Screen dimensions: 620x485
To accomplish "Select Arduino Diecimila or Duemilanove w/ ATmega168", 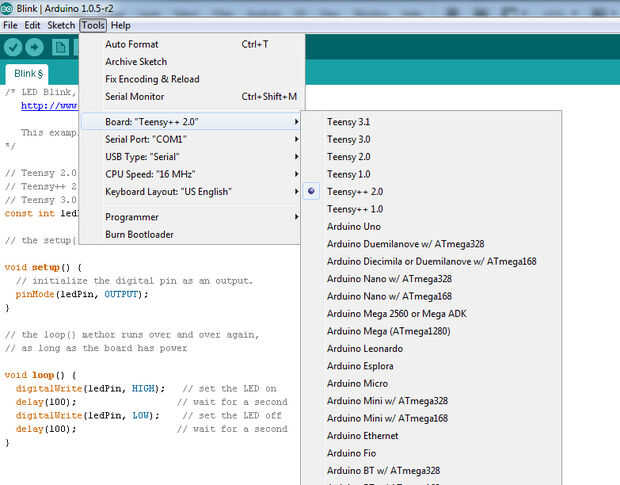I will pyautogui.click(x=431, y=261).
